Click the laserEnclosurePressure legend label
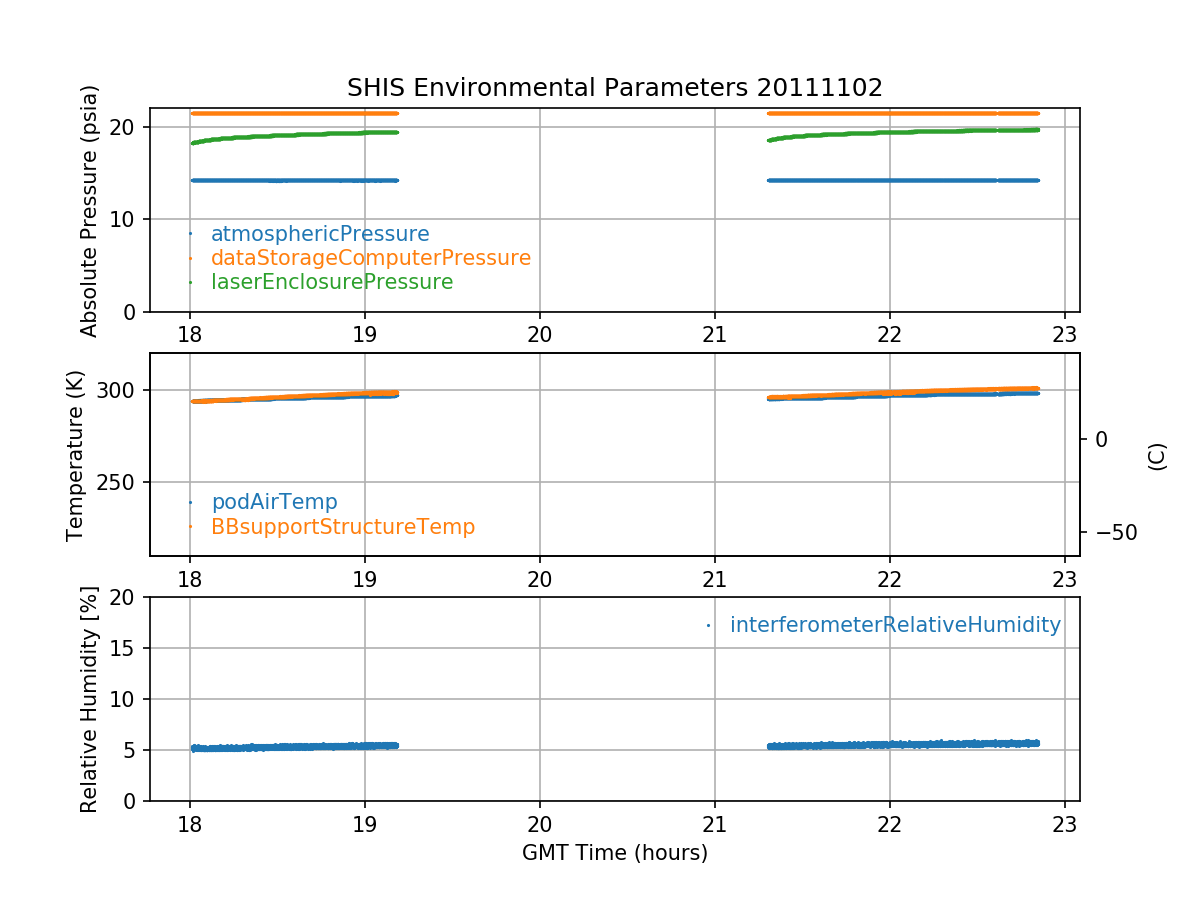Viewport: 1200px width, 900px height. pyautogui.click(x=331, y=282)
